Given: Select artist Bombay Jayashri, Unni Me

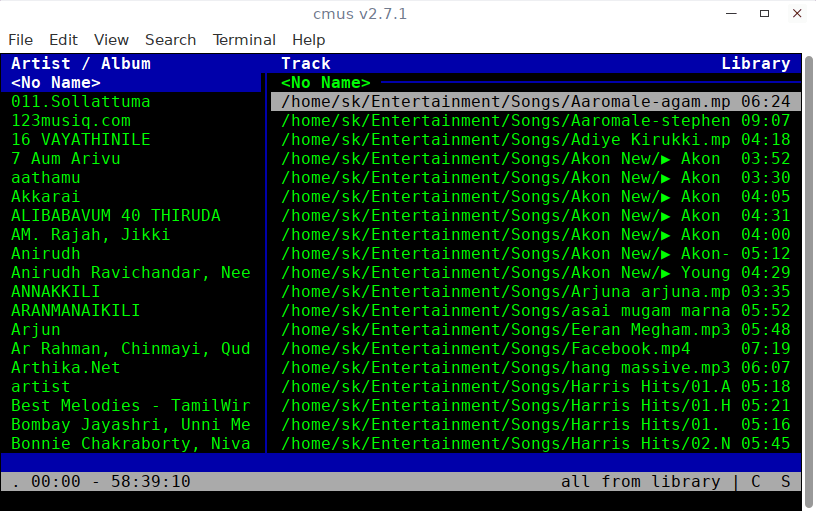Looking at the screenshot, I should click(131, 425).
